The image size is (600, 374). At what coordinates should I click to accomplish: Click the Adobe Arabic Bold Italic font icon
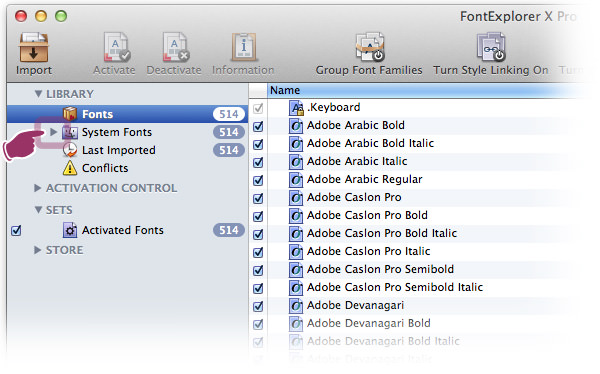click(x=295, y=144)
